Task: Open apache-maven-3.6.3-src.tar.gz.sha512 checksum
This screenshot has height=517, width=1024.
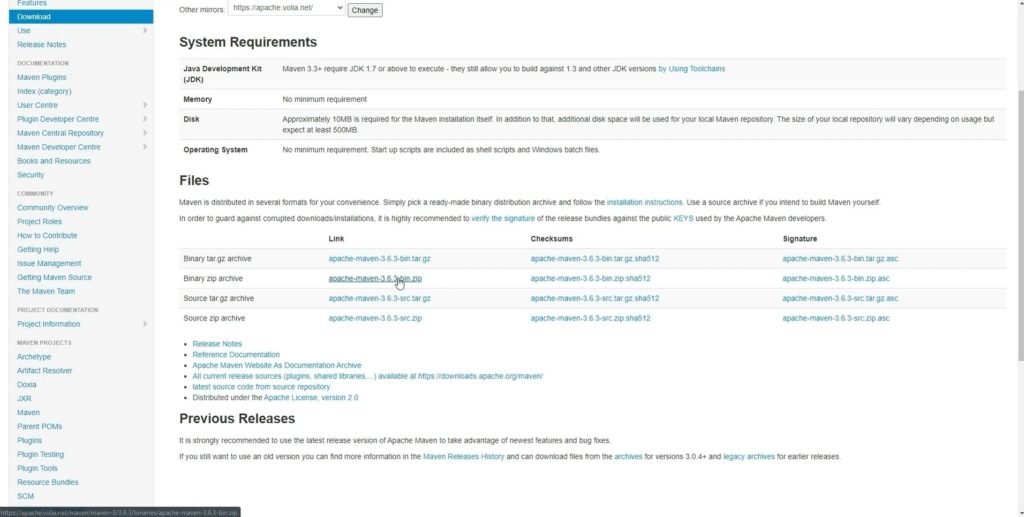Action: pyautogui.click(x=595, y=298)
